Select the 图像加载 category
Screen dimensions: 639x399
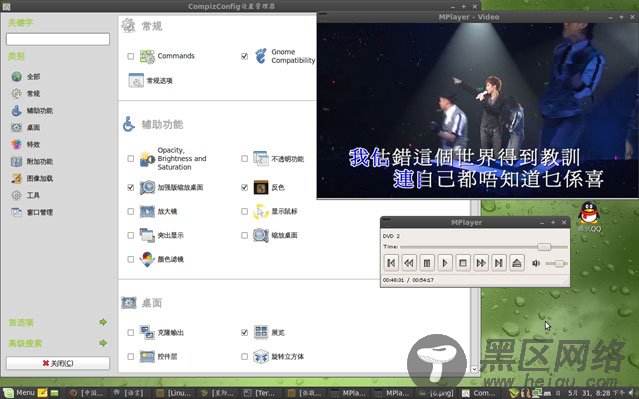tap(32, 178)
